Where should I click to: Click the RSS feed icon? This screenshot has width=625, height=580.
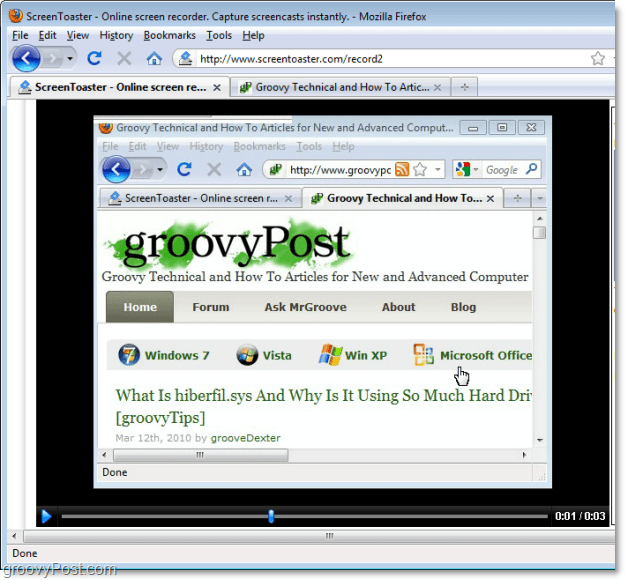click(402, 170)
